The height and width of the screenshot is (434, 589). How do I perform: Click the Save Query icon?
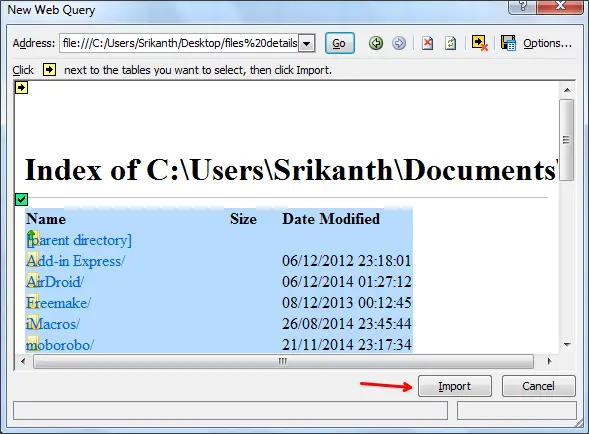(508, 43)
